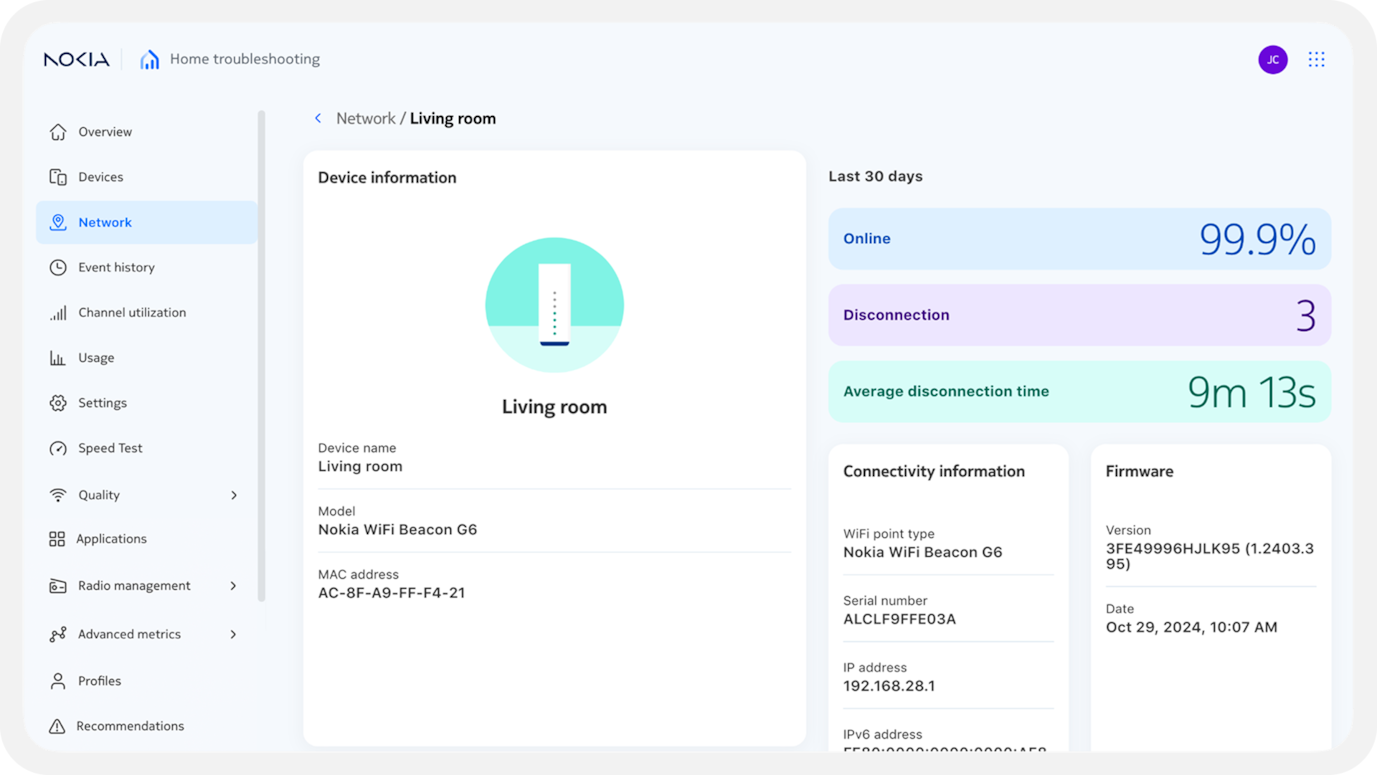Click the Recommendations warning triangle icon

57,726
